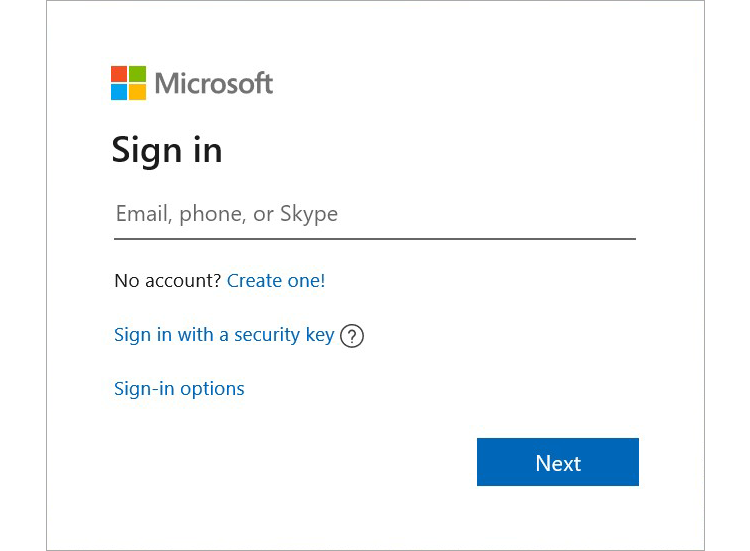Click the red square in Microsoft logo

pos(119,74)
